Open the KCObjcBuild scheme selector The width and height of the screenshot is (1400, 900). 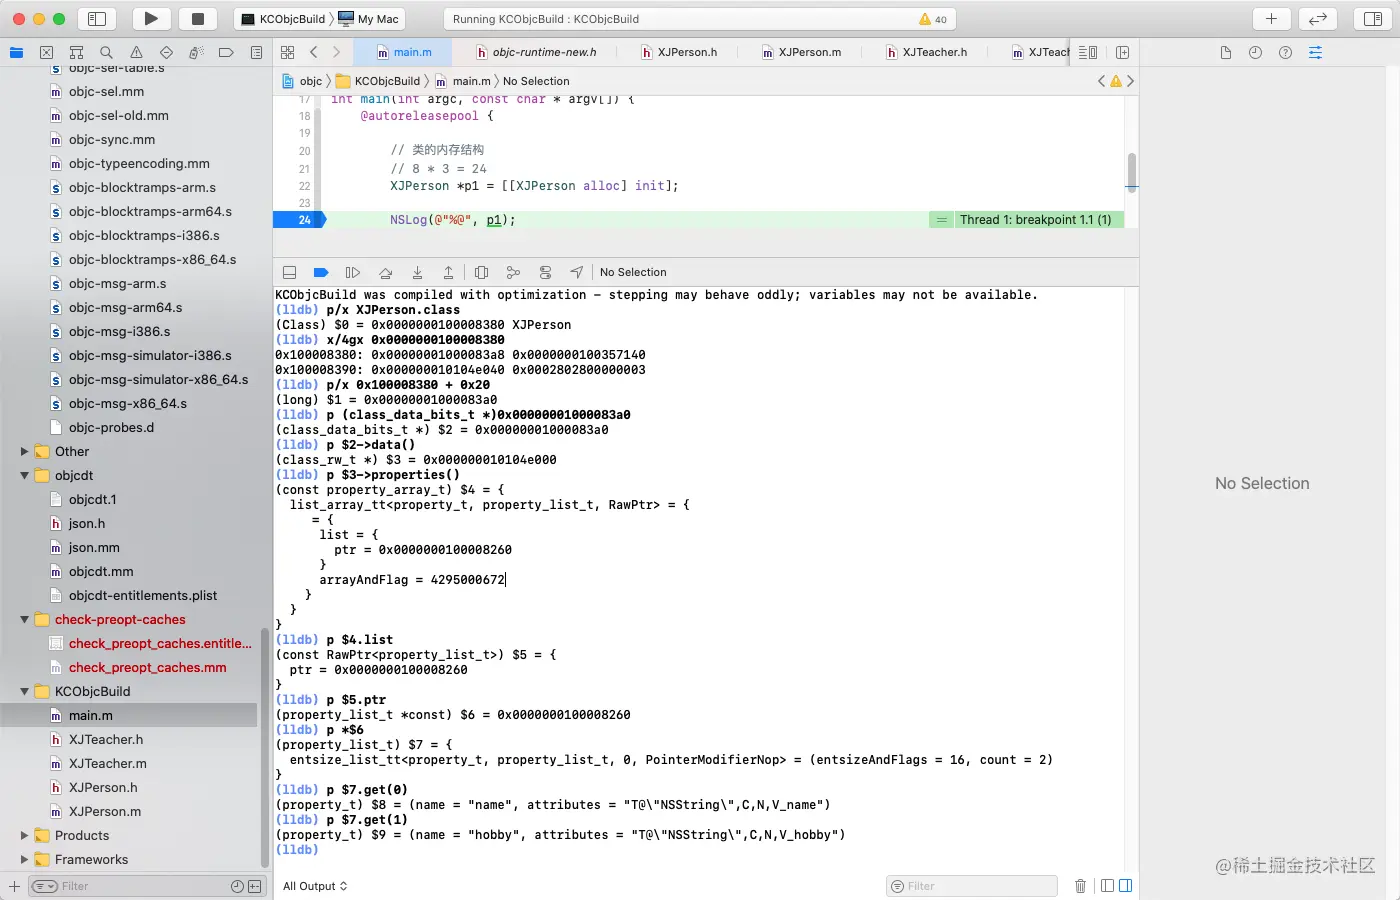tap(284, 19)
